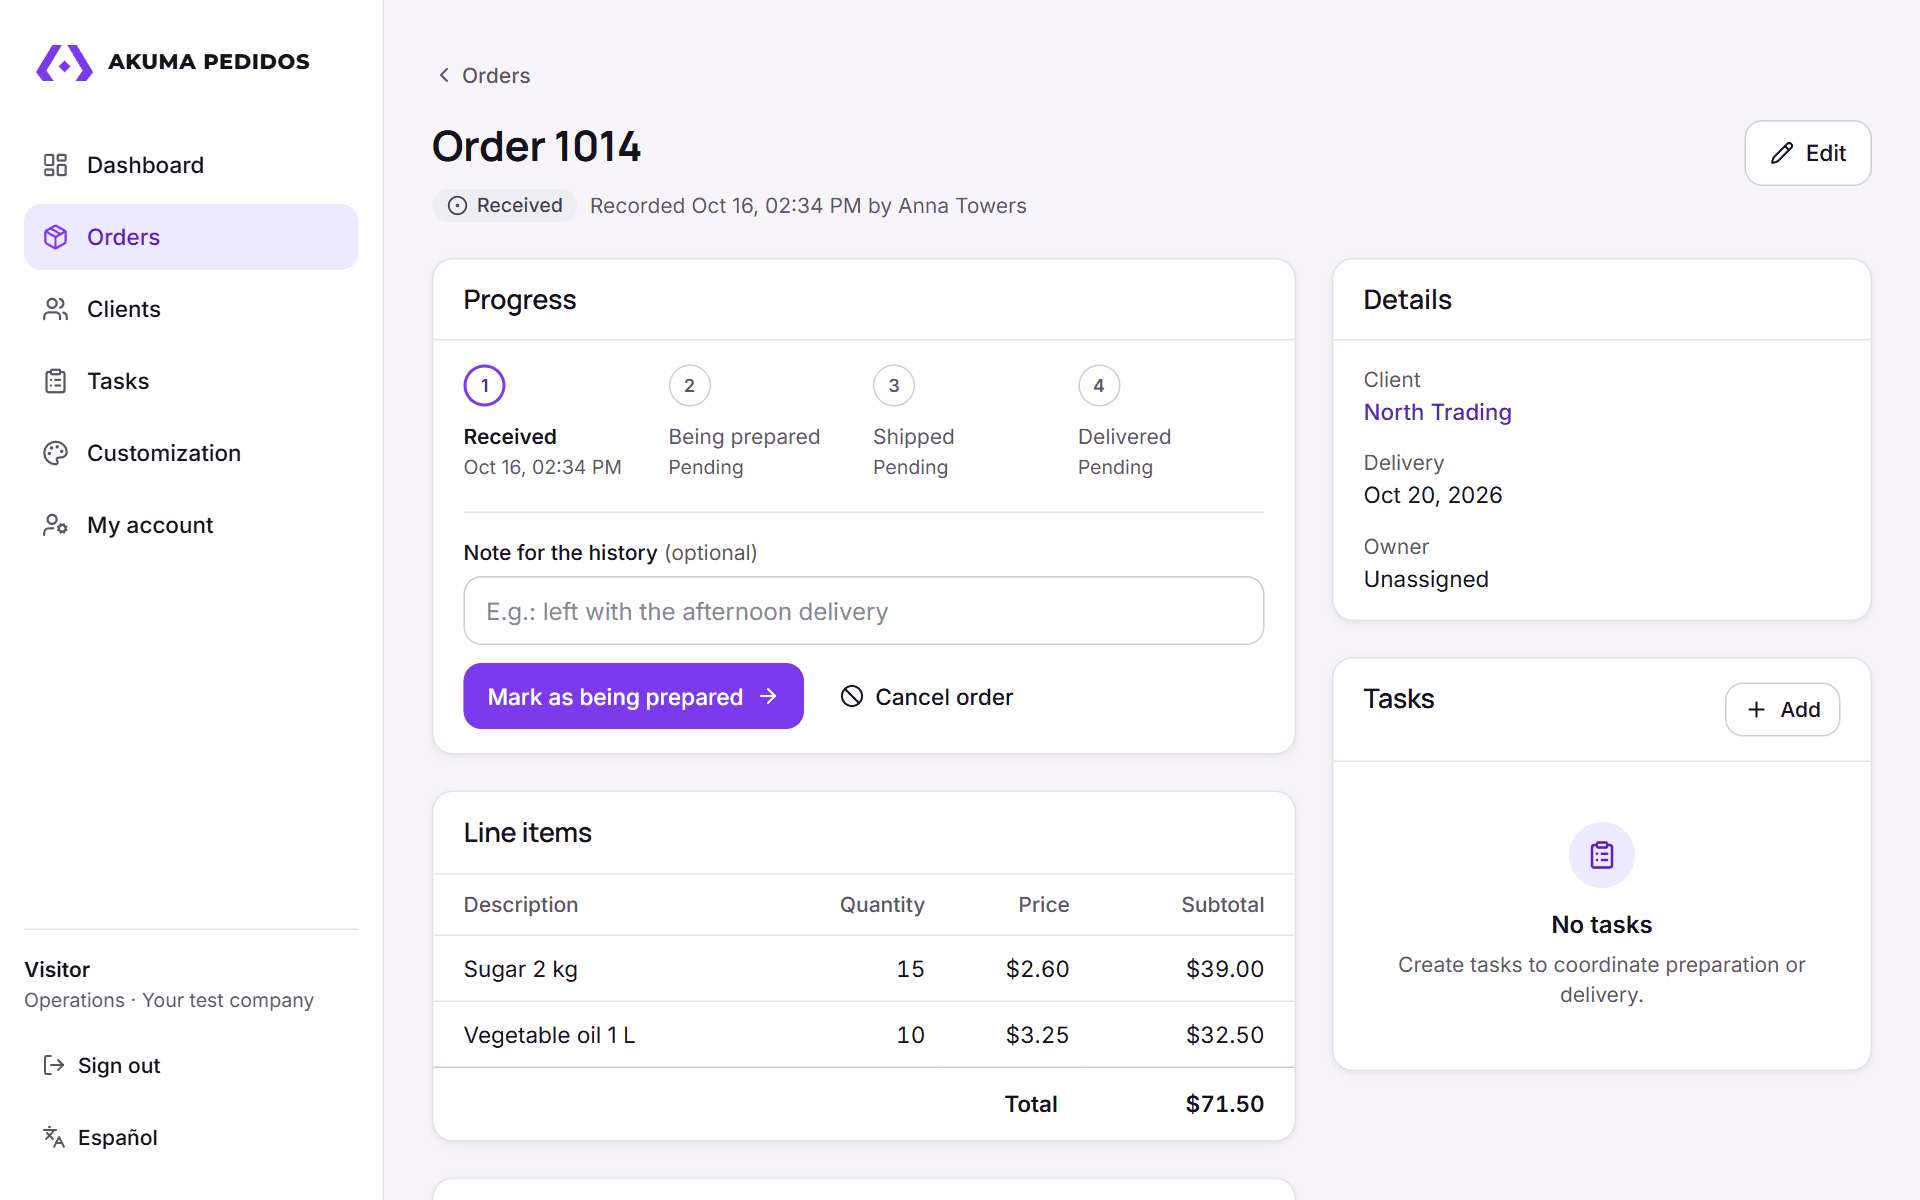Open the Dashboard grid icon

[55, 165]
